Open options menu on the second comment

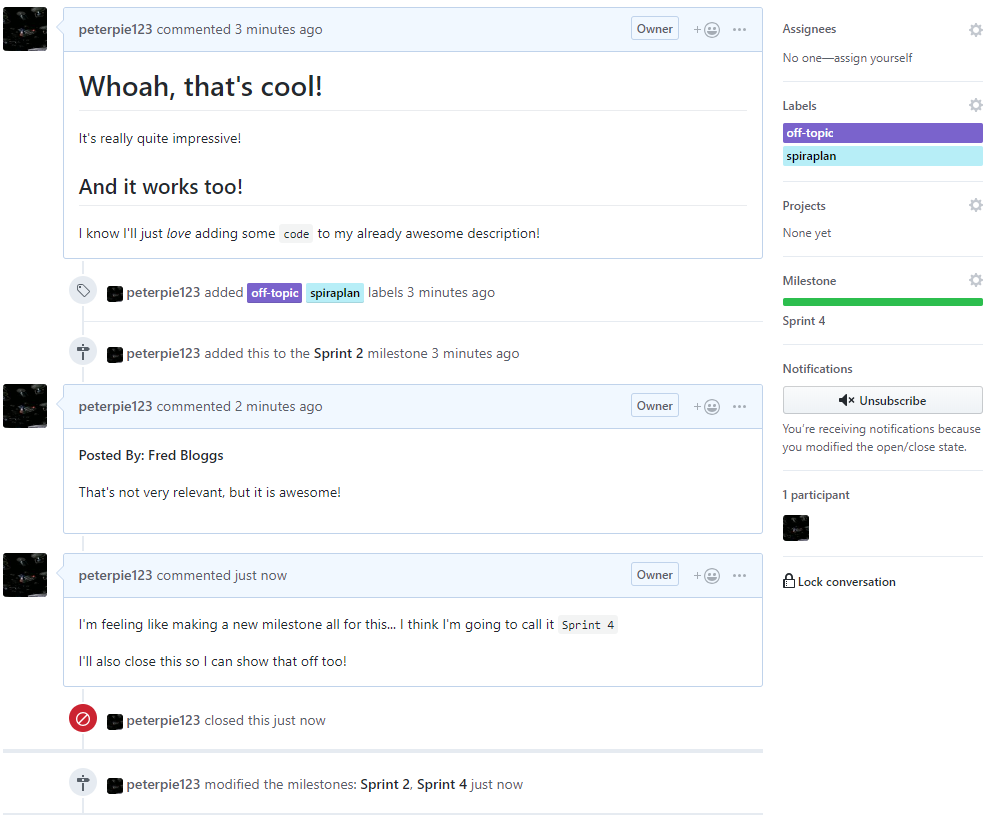click(740, 407)
